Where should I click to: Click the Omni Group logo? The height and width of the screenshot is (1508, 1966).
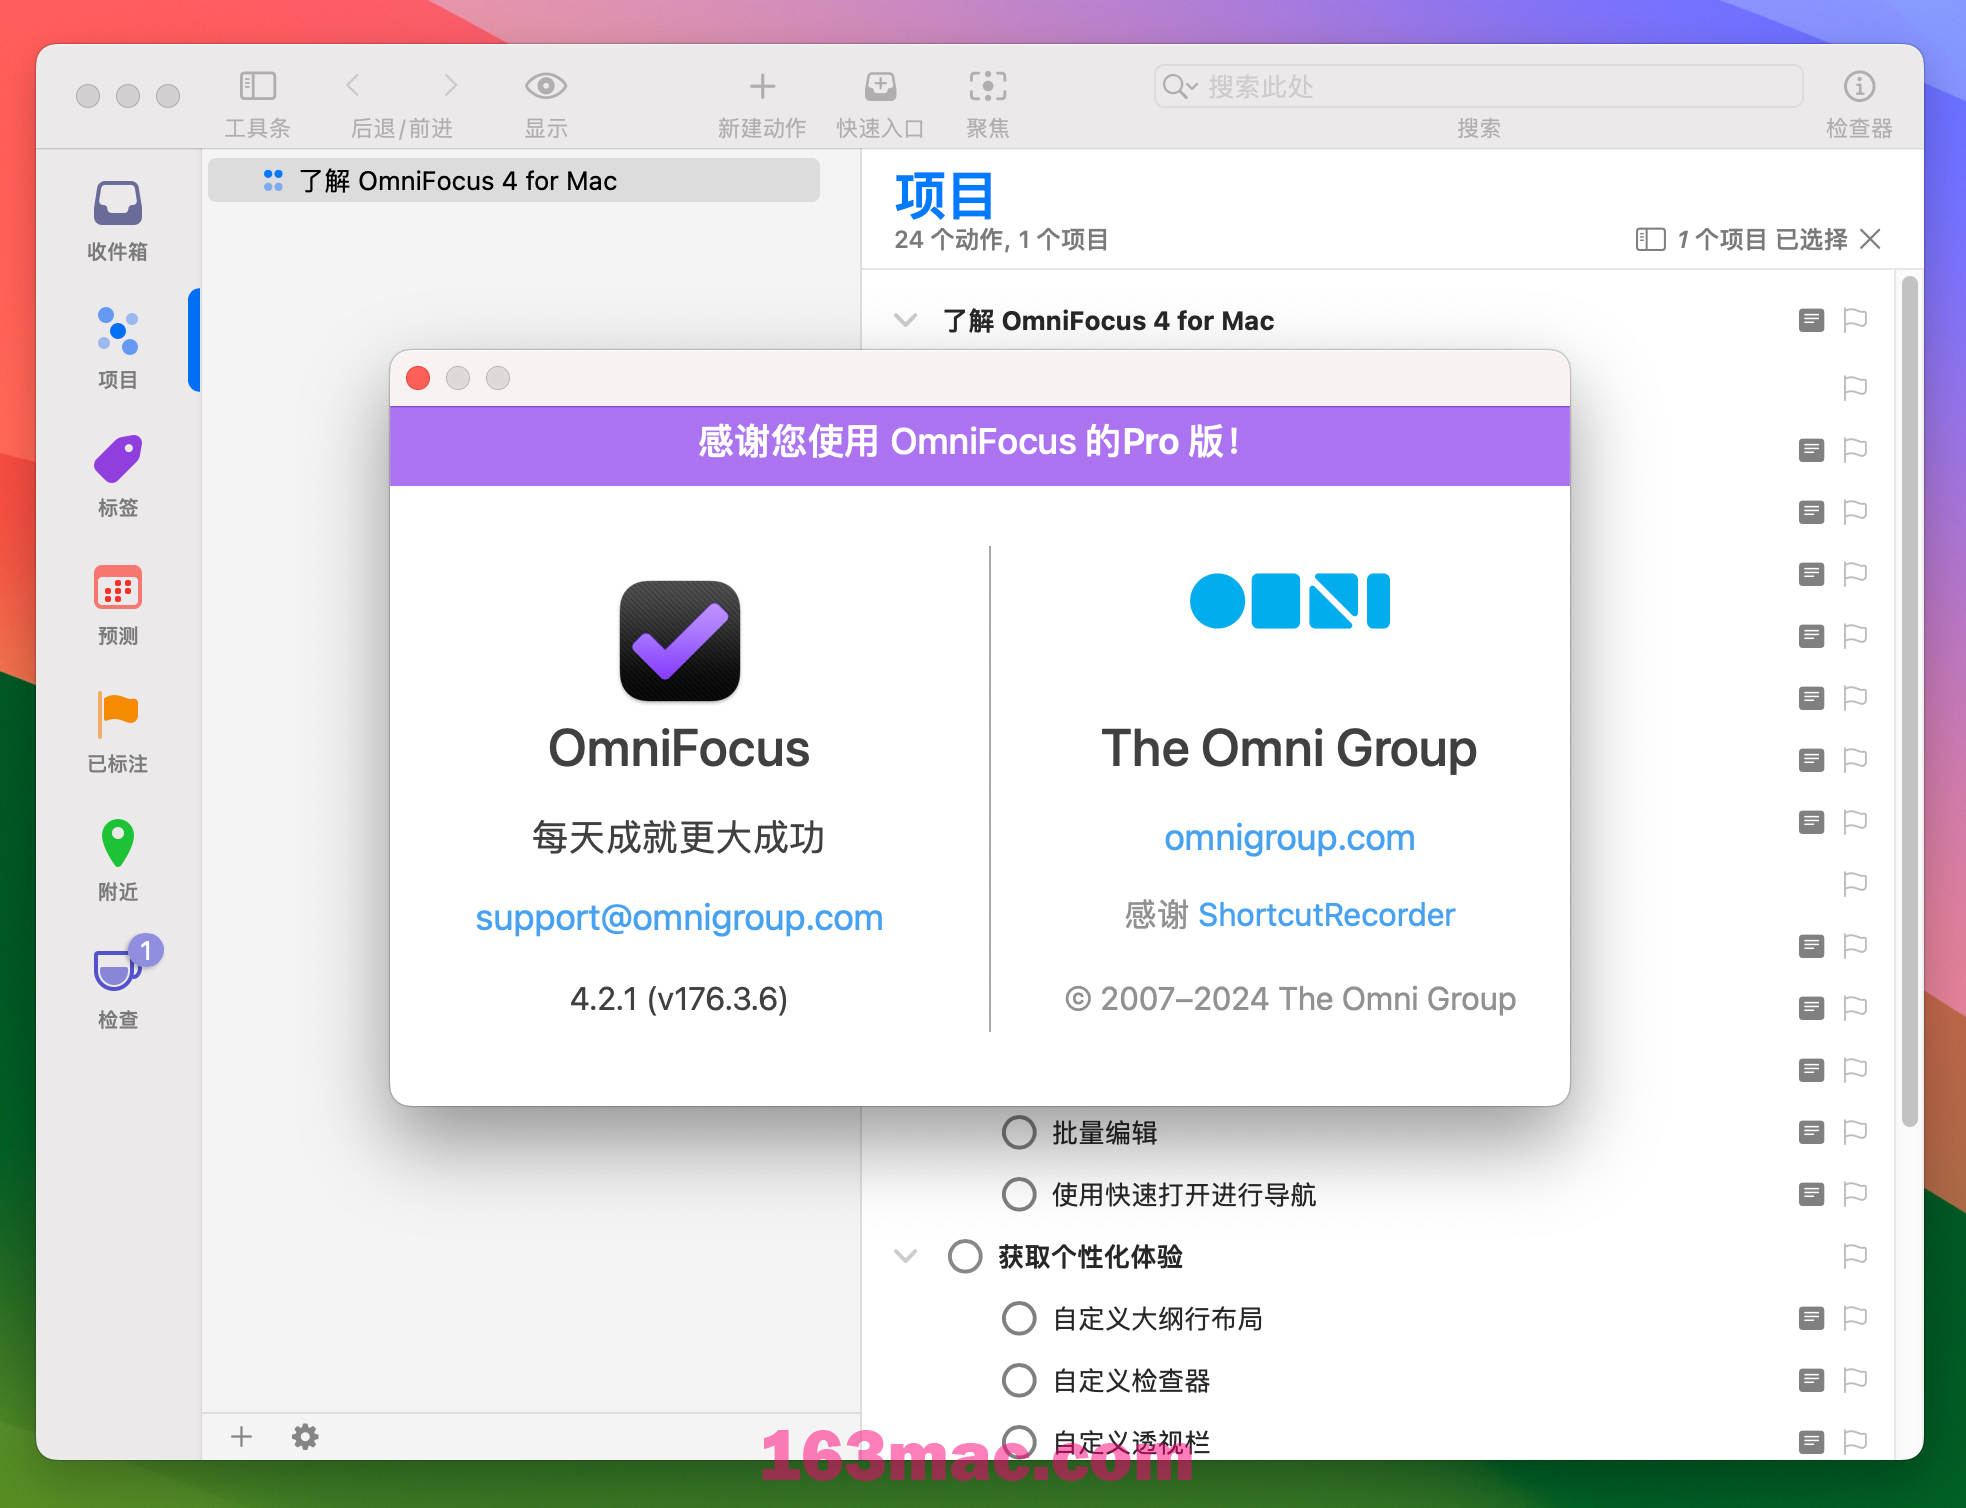(x=1290, y=601)
